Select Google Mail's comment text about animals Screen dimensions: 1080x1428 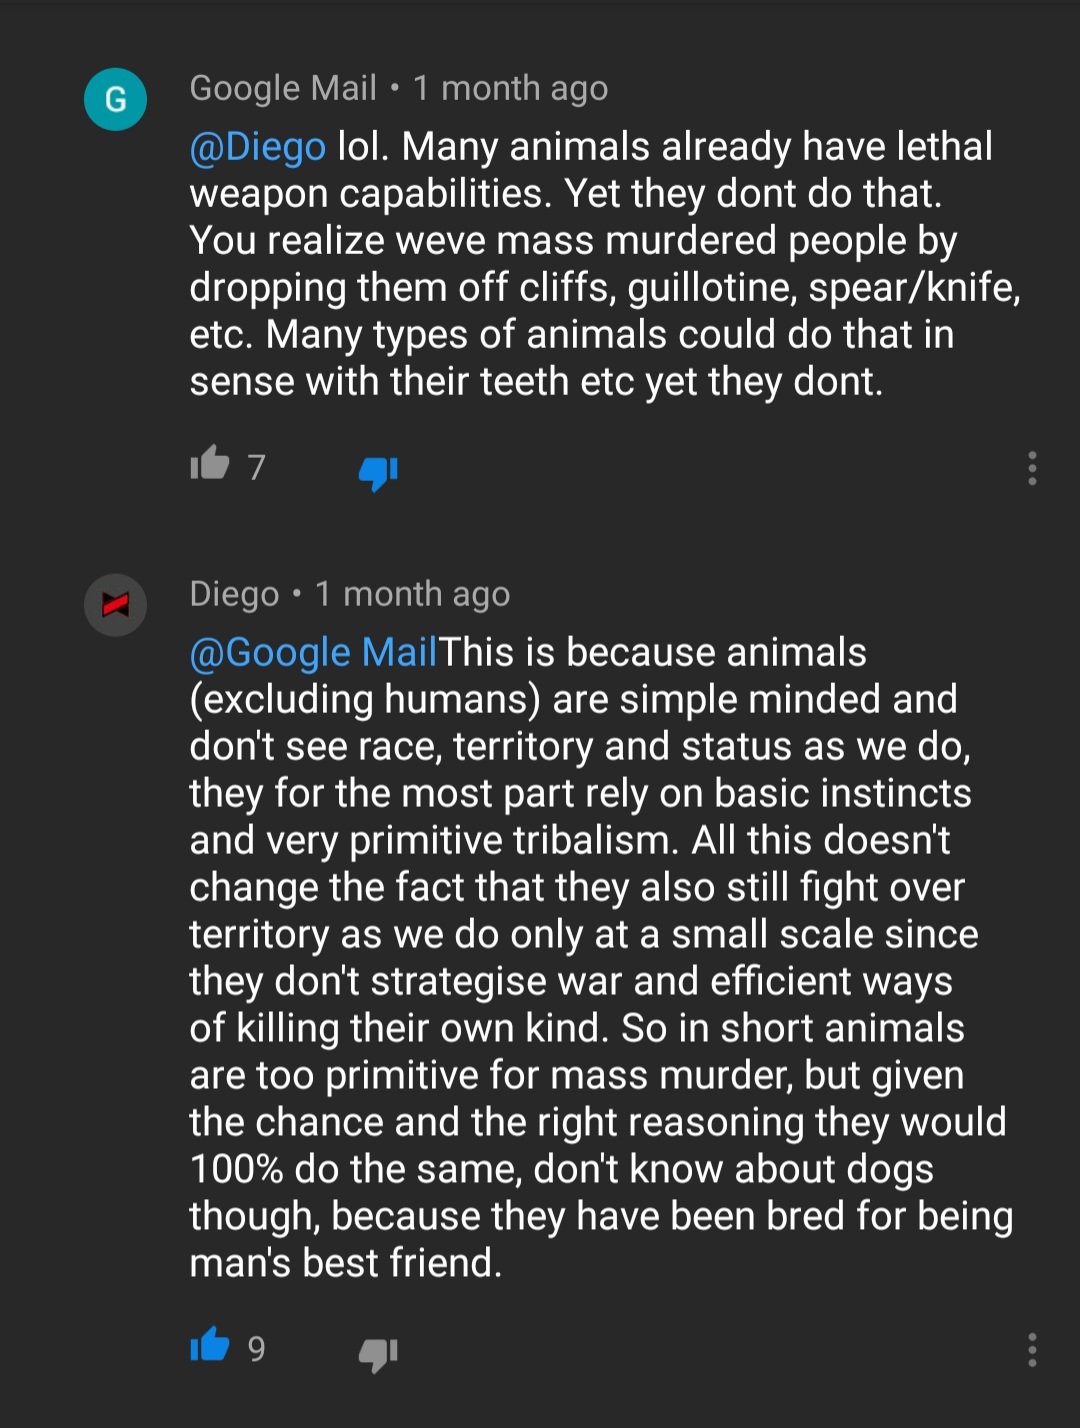coord(604,264)
